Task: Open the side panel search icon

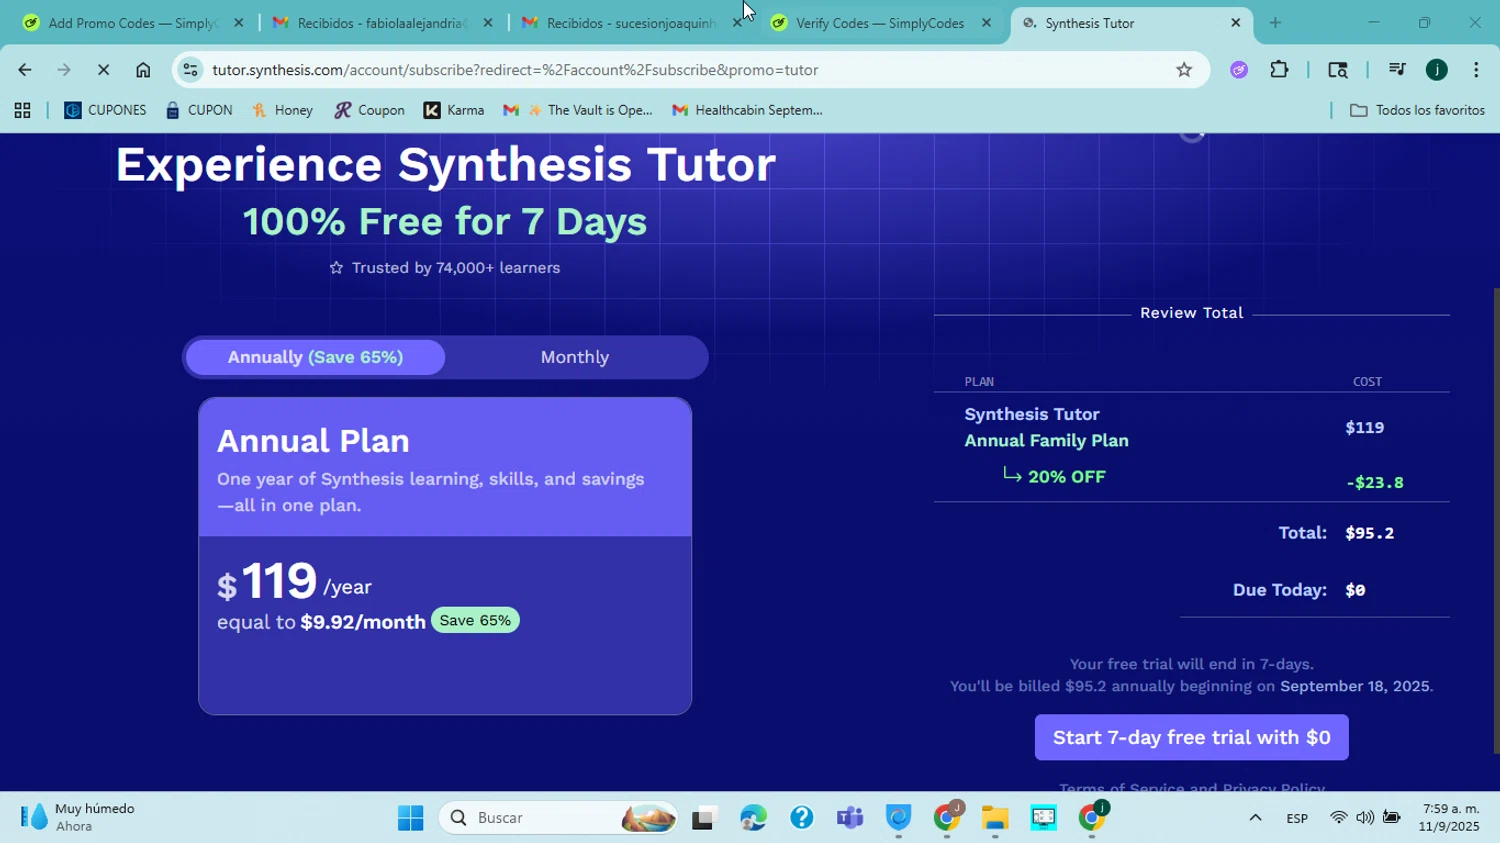Action: [x=1337, y=70]
